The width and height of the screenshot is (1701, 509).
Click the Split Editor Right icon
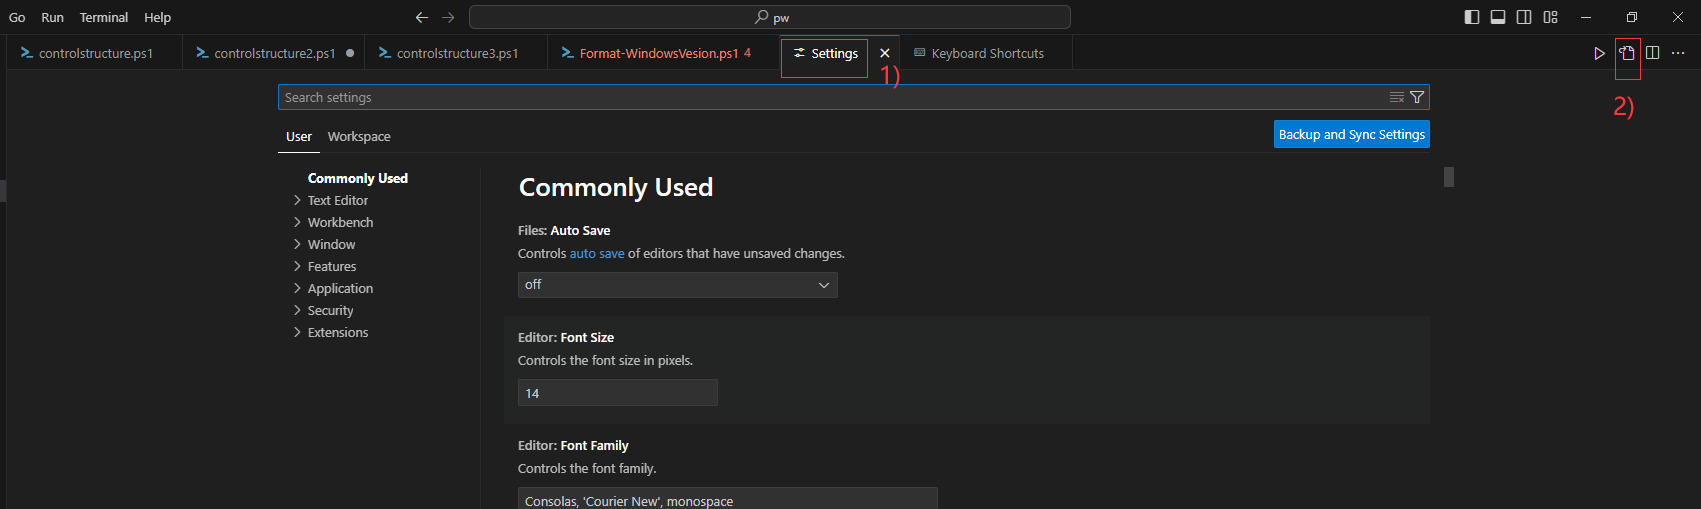coord(1652,53)
